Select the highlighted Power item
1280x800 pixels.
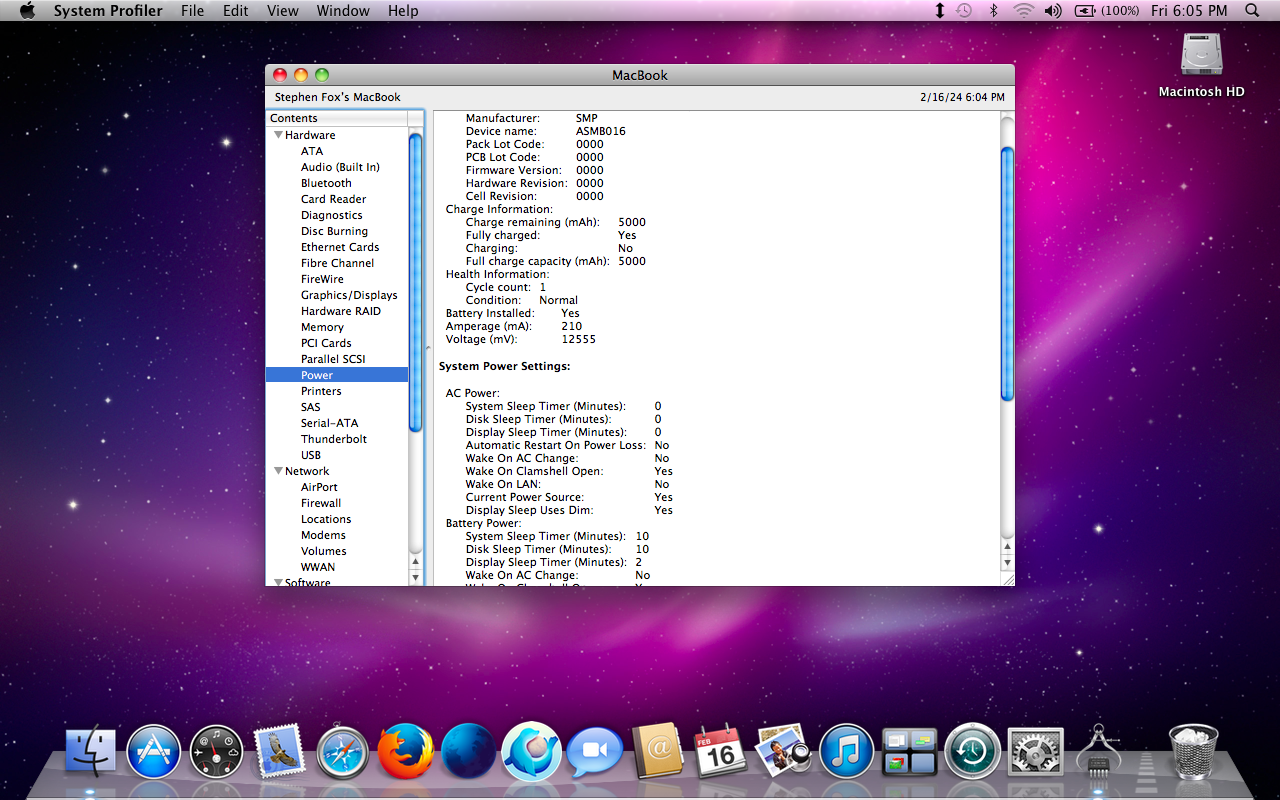coord(337,375)
